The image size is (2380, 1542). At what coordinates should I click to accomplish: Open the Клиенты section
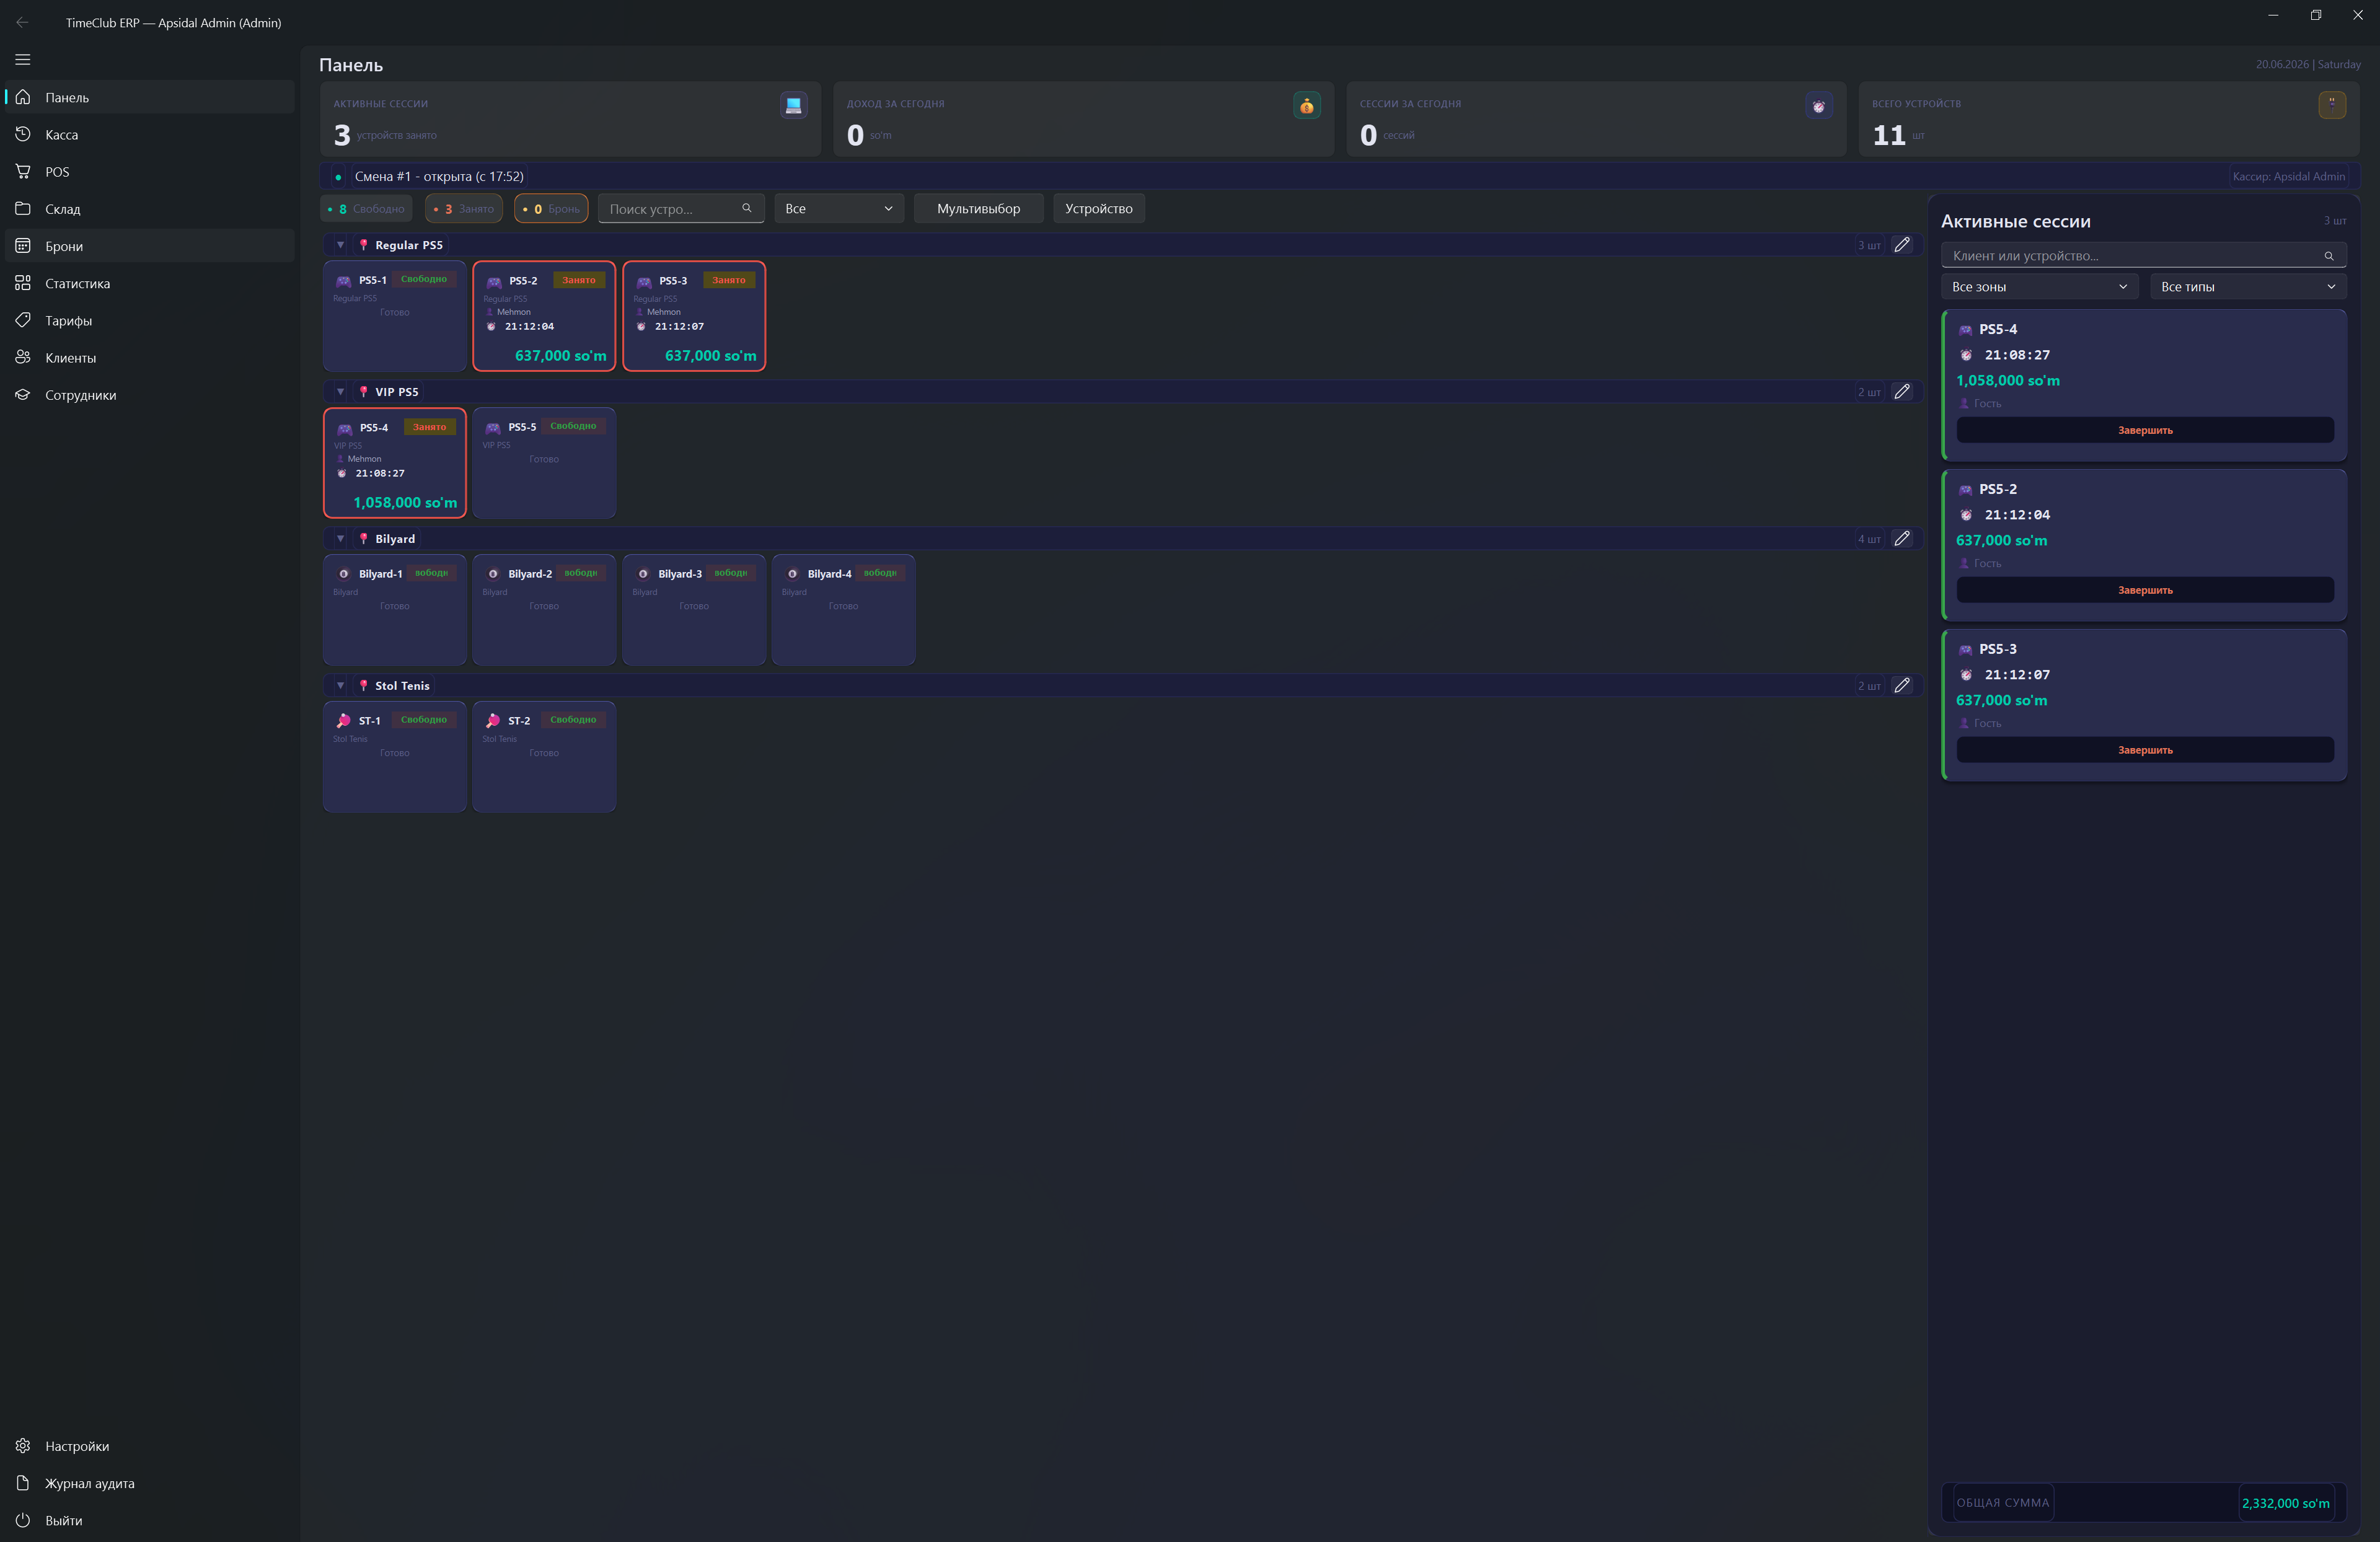150,358
